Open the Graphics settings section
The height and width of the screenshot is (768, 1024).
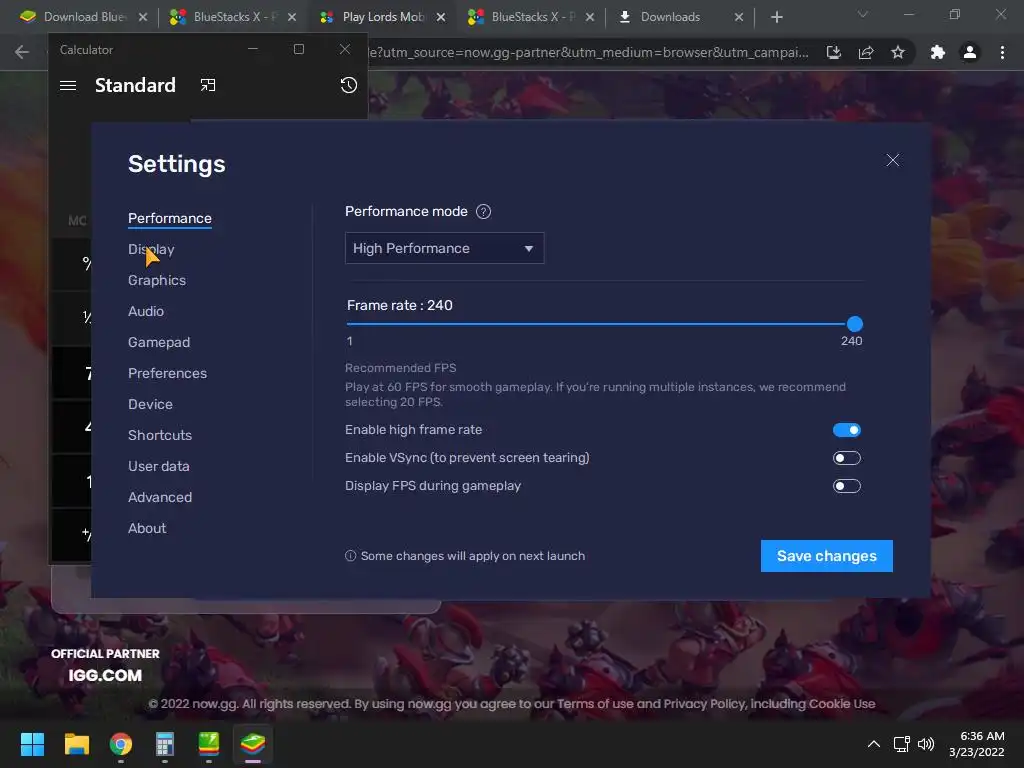157,280
